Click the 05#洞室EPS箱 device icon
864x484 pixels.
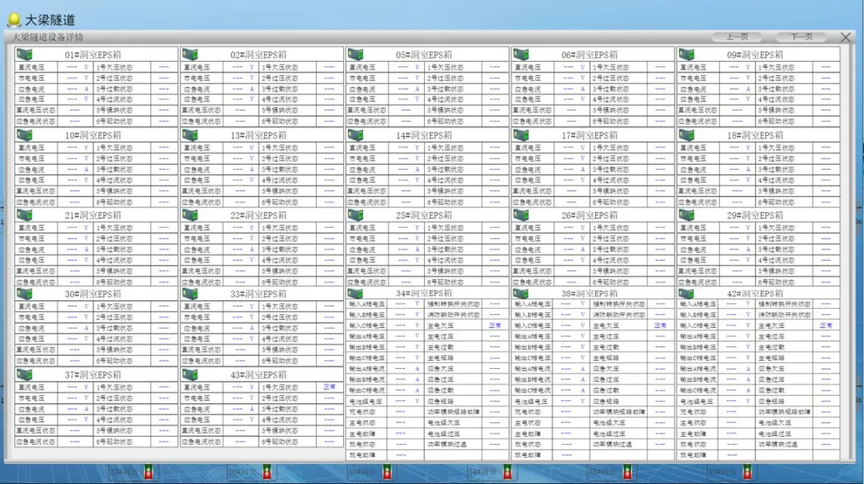click(355, 55)
